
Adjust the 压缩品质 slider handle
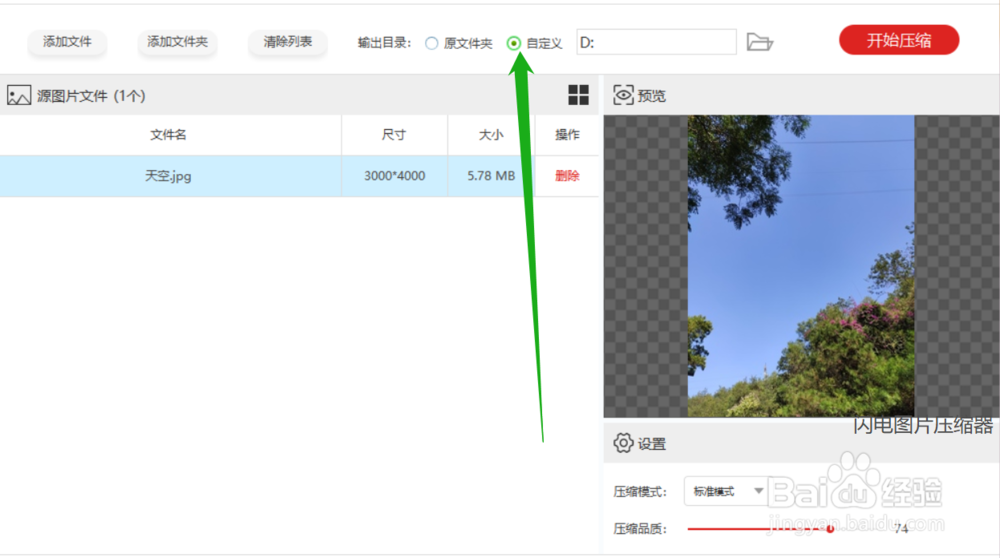(830, 529)
